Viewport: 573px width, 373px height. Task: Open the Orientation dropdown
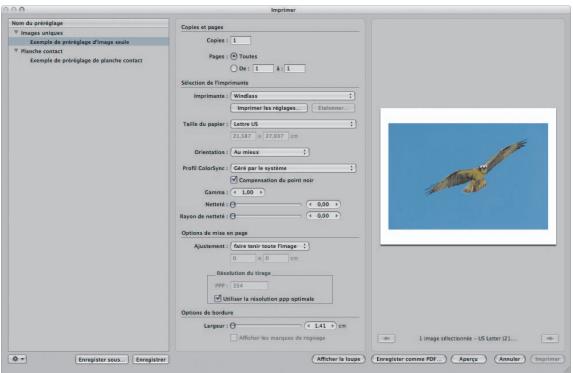tap(270, 152)
